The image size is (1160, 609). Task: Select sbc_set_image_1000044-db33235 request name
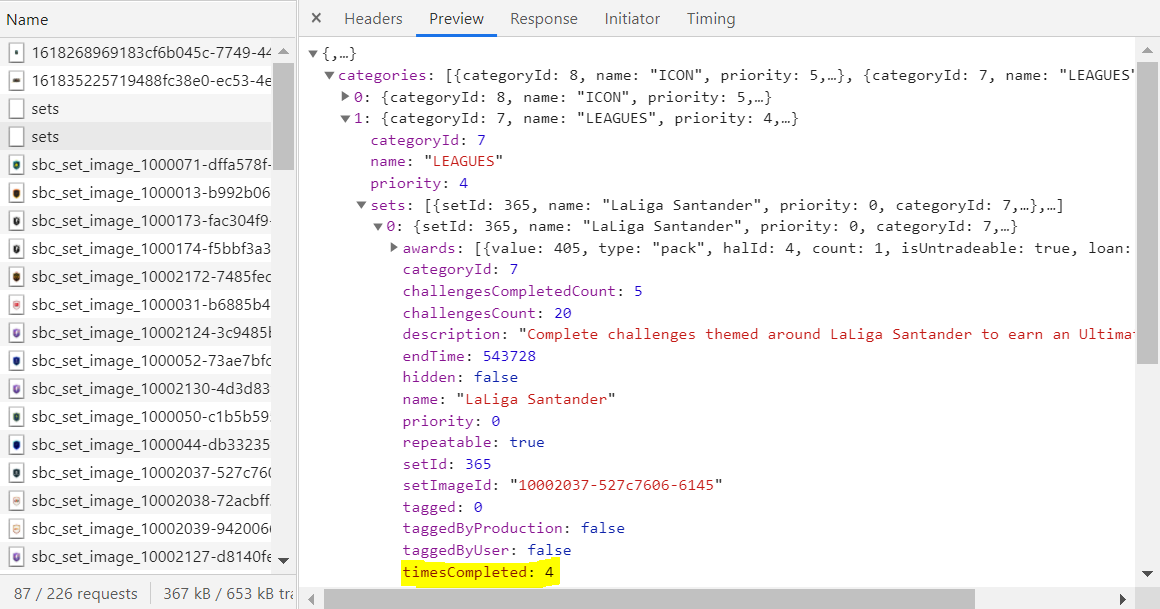151,445
